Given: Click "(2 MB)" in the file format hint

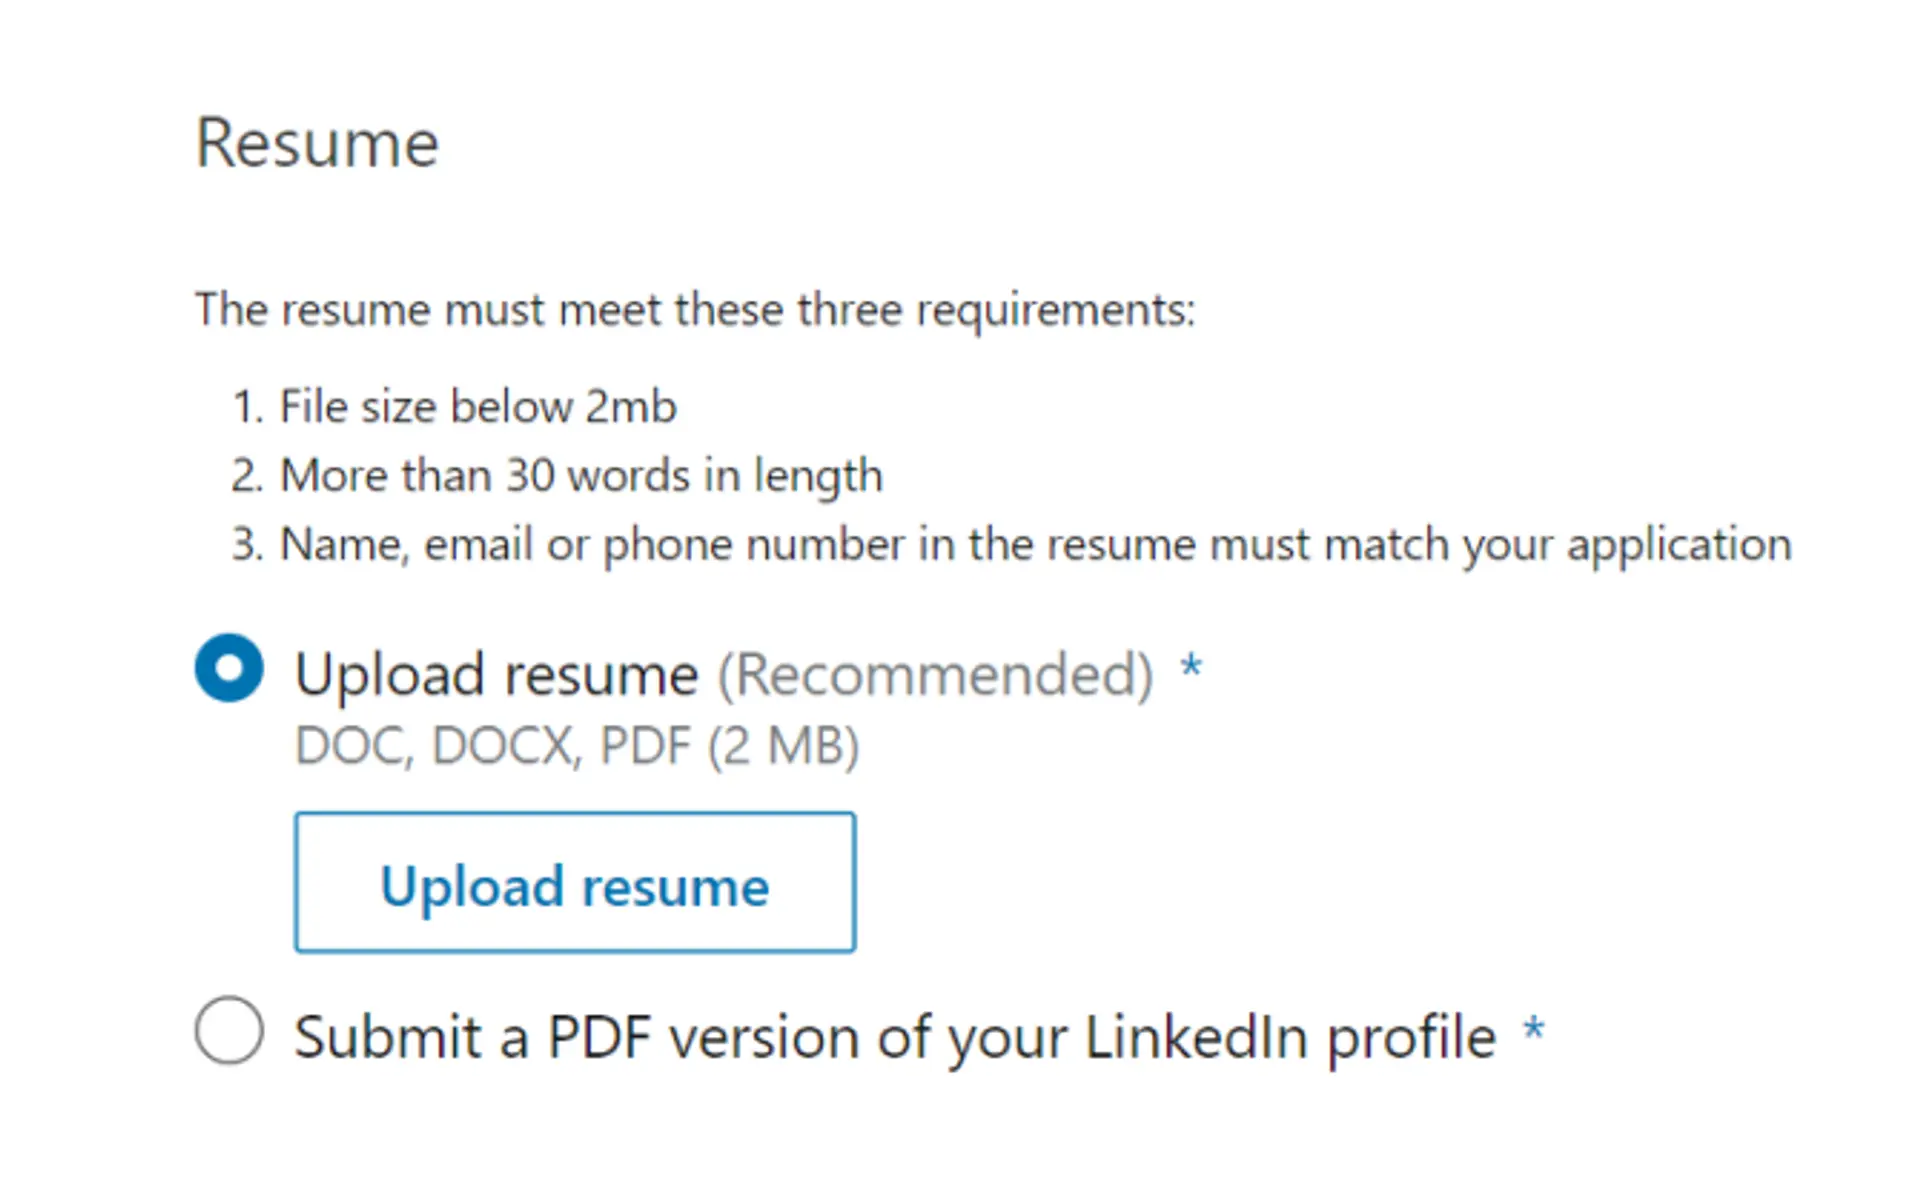Looking at the screenshot, I should pyautogui.click(x=784, y=746).
